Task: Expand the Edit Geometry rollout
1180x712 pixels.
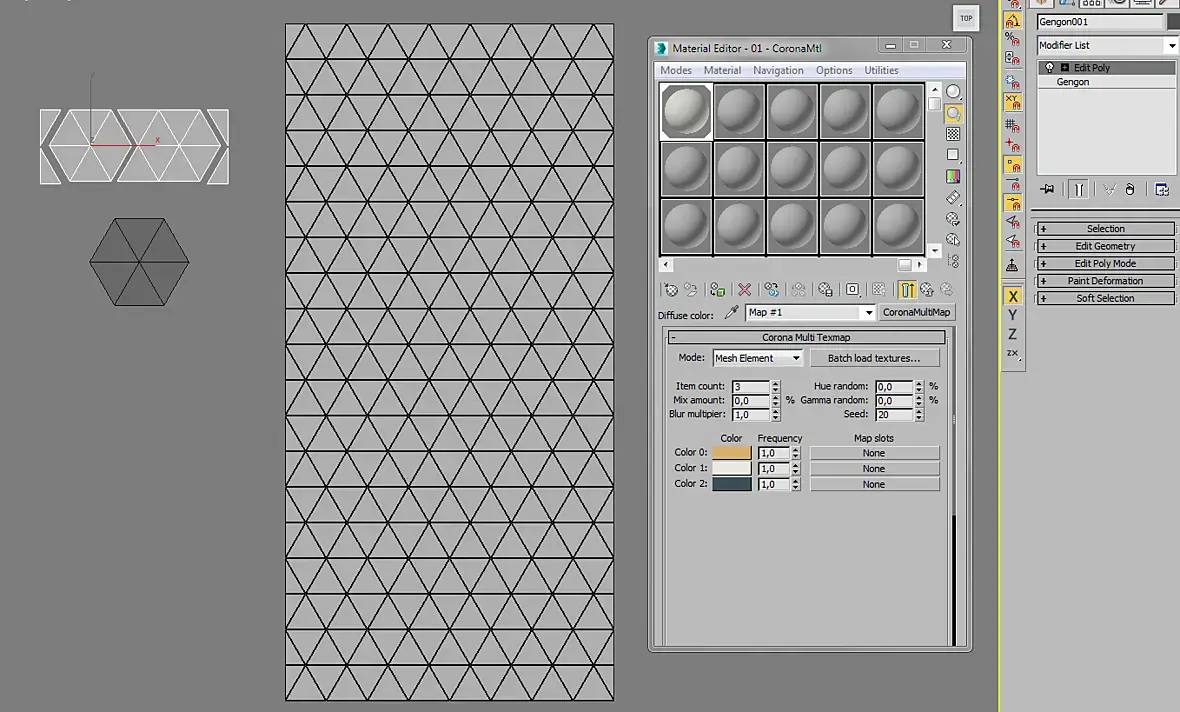Action: click(x=1105, y=246)
